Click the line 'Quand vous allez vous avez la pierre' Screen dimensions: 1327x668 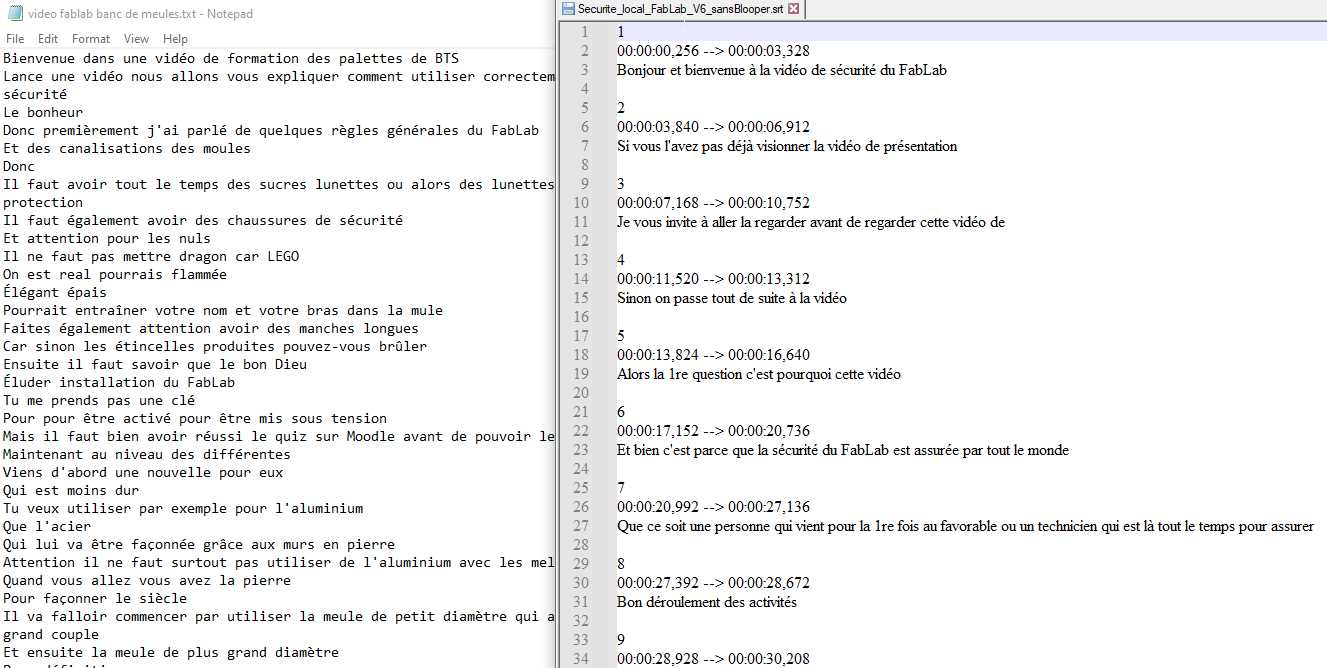coord(147,580)
